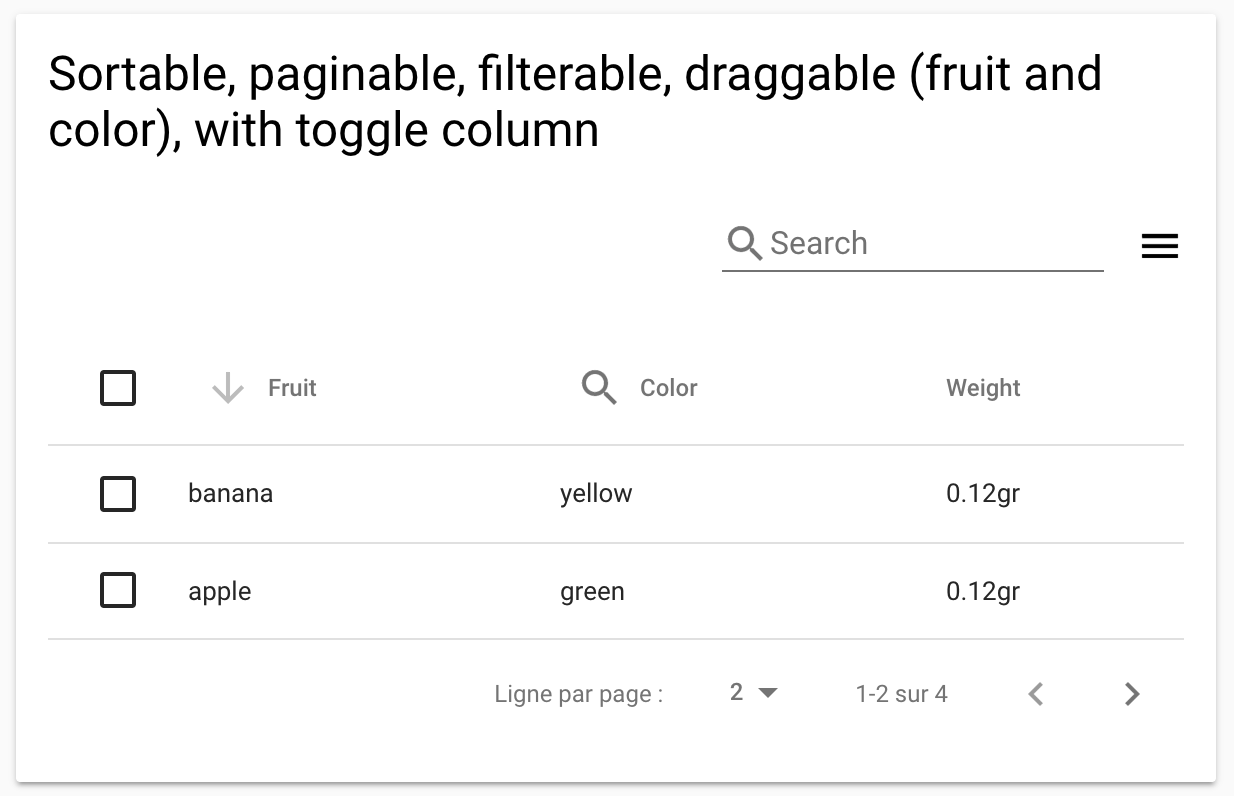Click the Fruit column sort arrow
Image resolution: width=1234 pixels, height=796 pixels.
pyautogui.click(x=228, y=388)
